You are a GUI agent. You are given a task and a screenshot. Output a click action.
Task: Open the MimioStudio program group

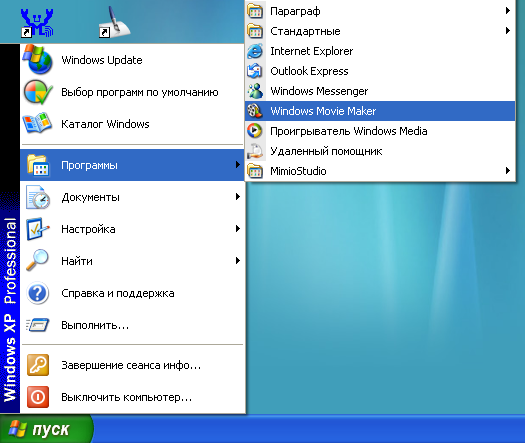[380, 171]
